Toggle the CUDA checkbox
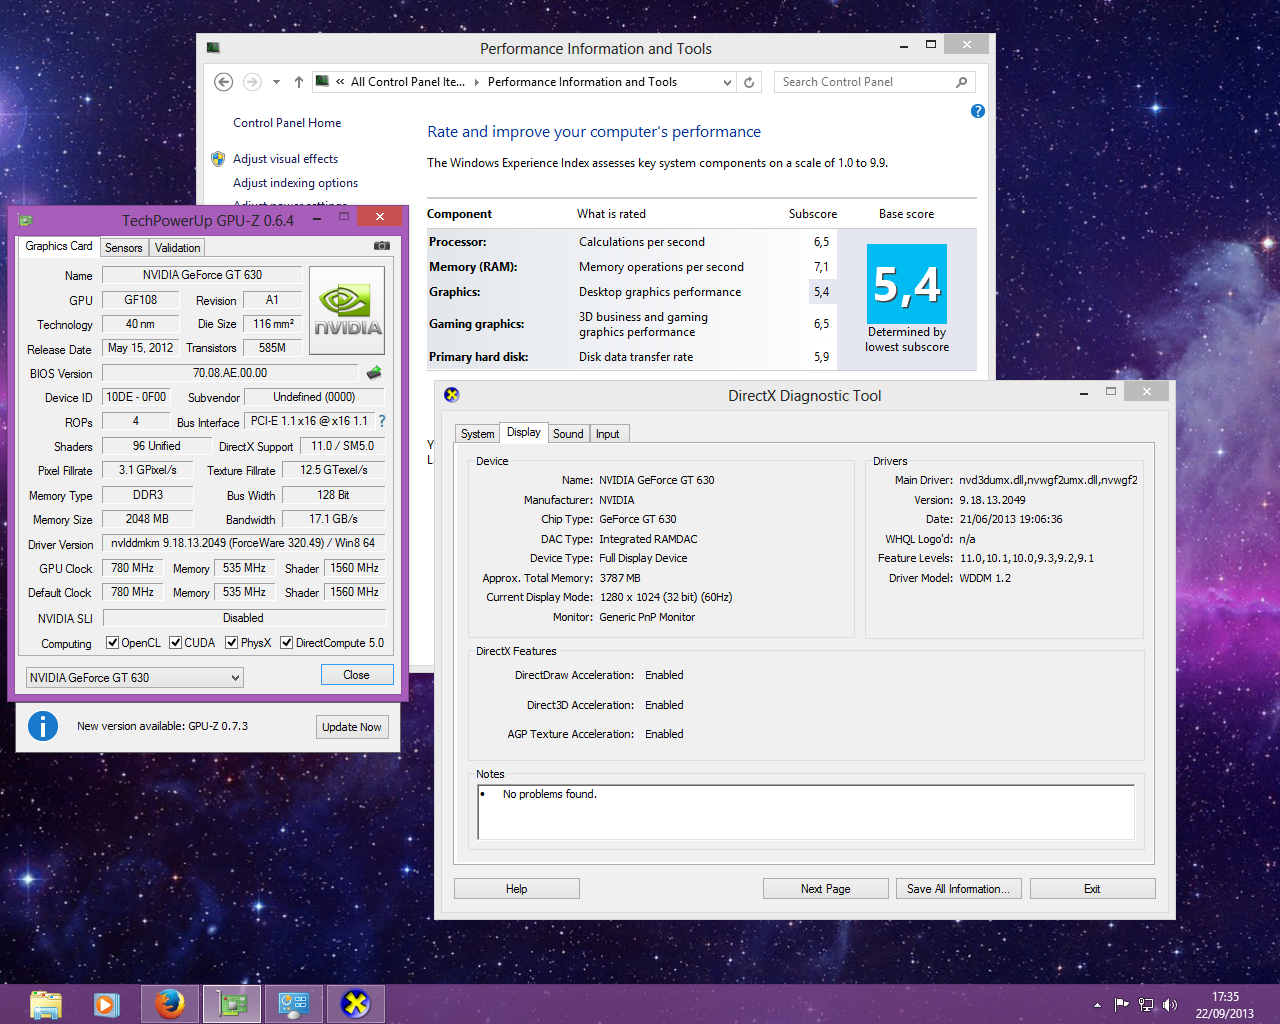 coord(176,643)
